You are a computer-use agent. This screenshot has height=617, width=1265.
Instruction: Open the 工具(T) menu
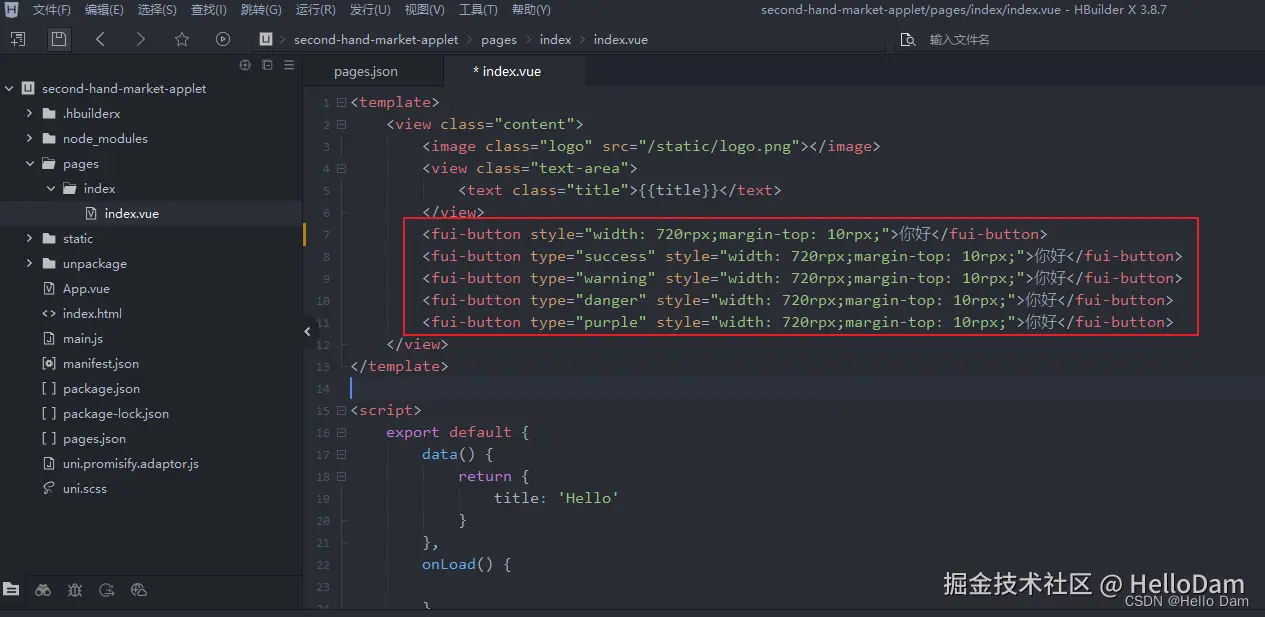(x=478, y=10)
